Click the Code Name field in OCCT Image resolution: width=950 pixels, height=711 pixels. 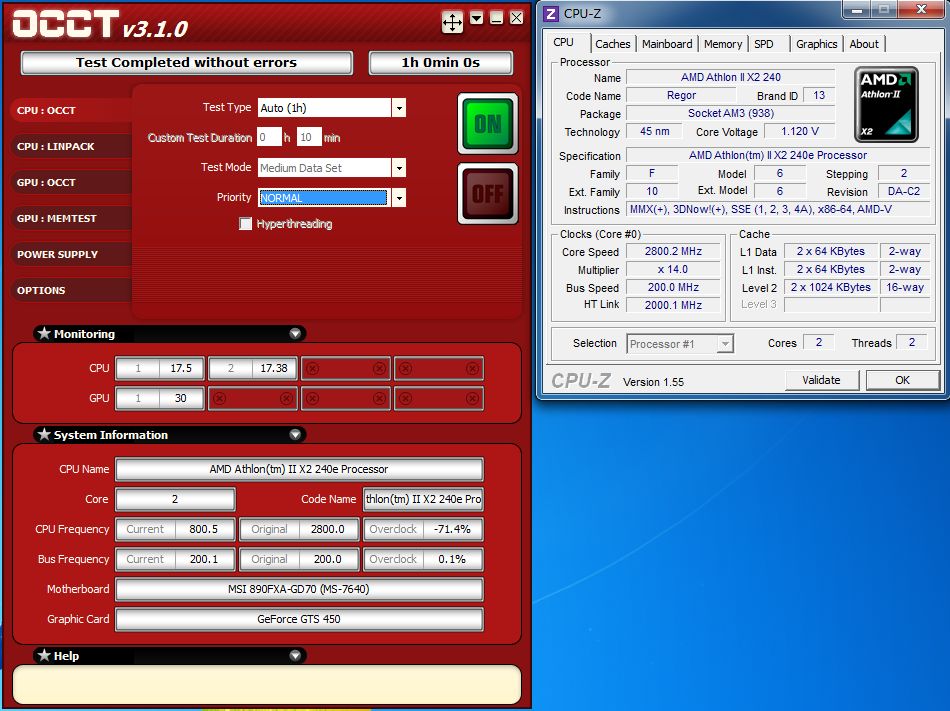(x=424, y=499)
